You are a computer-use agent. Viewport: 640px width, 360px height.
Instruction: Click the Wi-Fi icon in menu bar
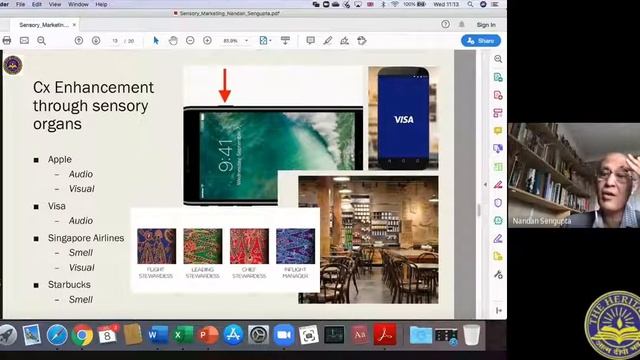[x=395, y=4]
